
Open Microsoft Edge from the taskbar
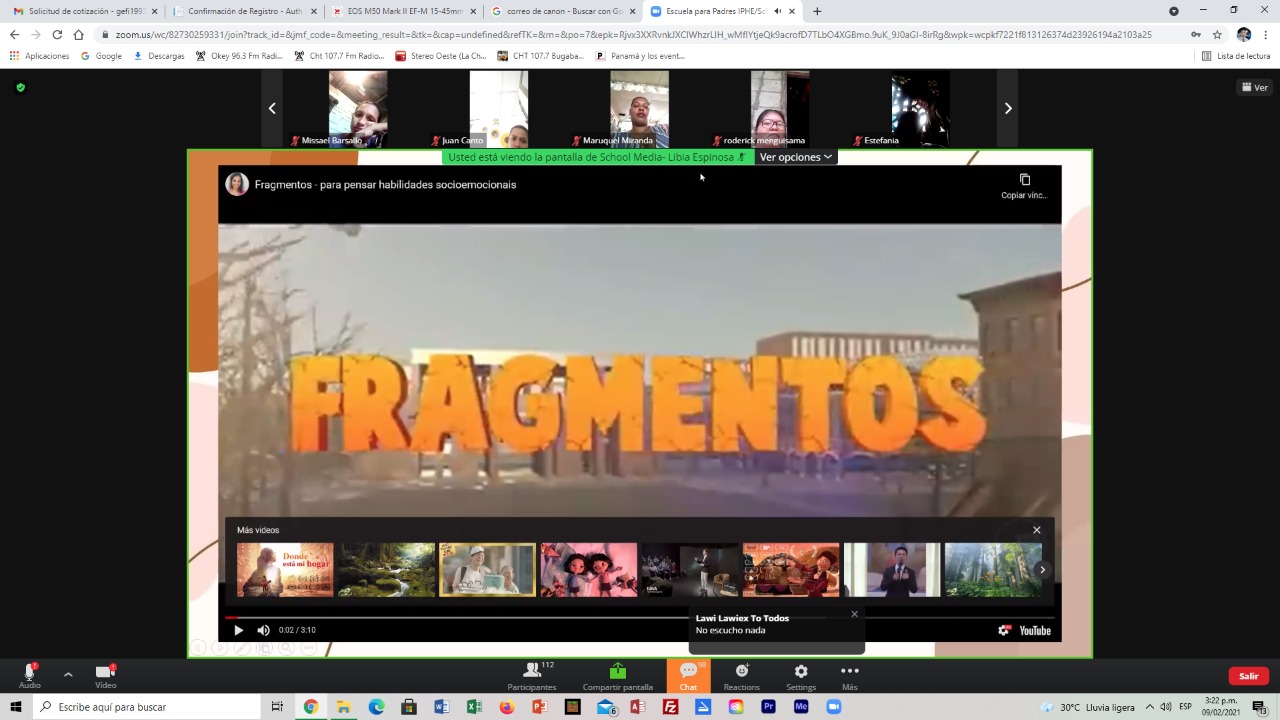376,707
